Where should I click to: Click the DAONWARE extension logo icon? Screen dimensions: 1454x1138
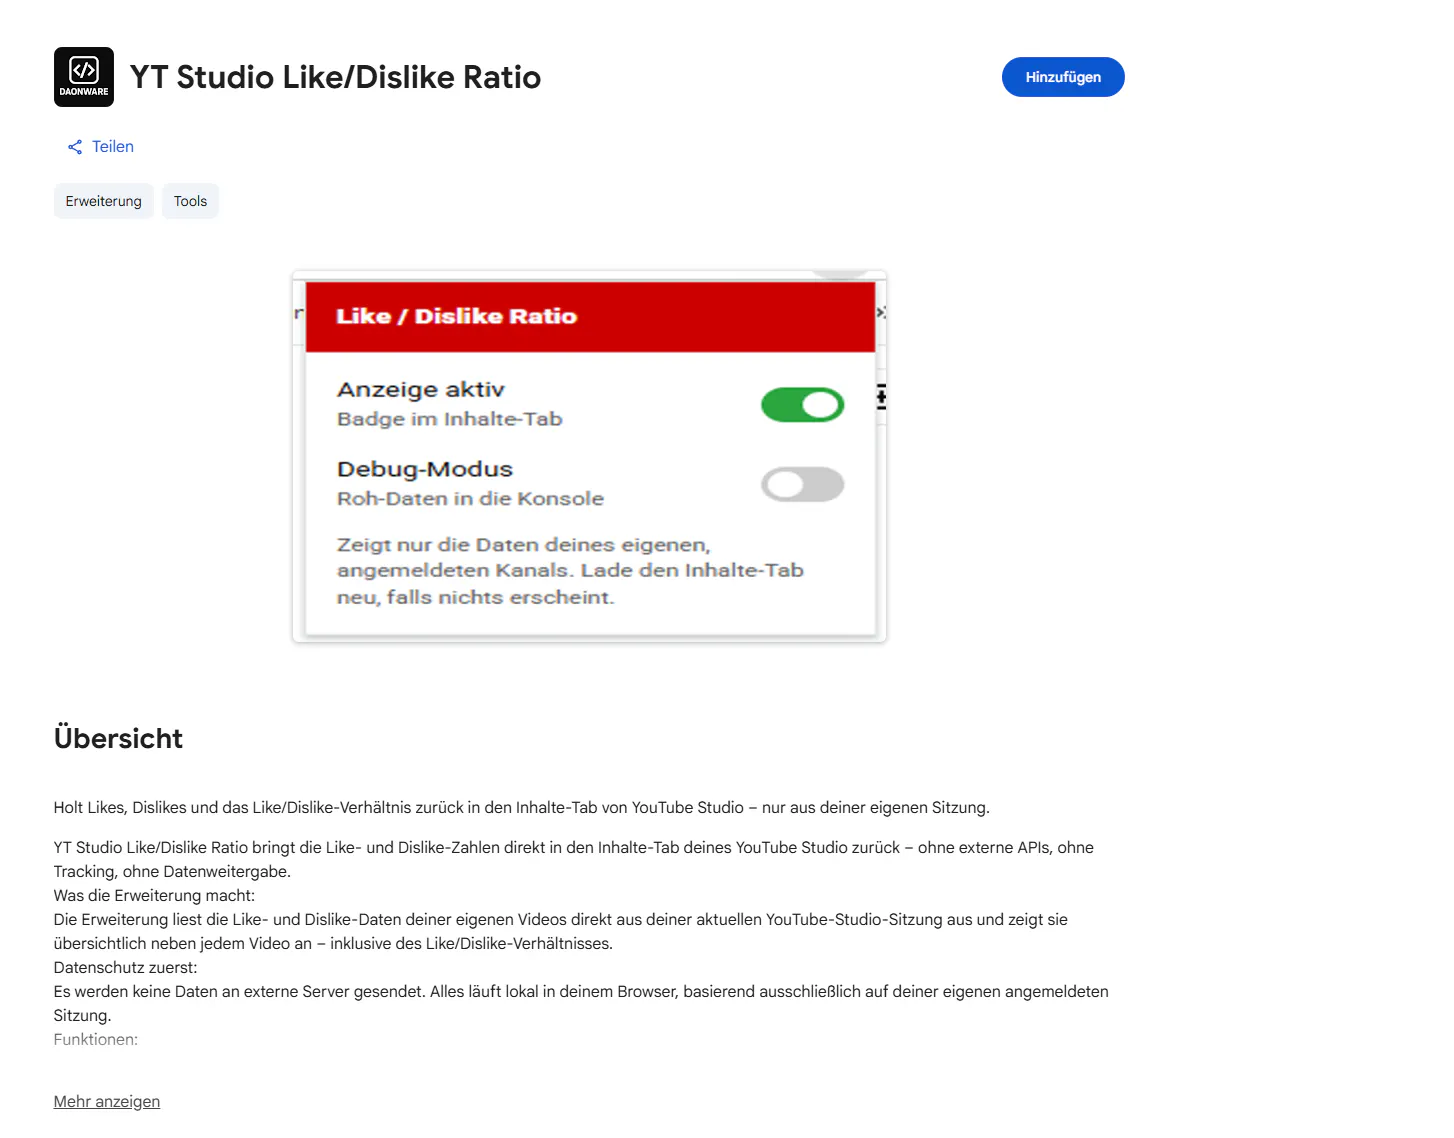84,77
